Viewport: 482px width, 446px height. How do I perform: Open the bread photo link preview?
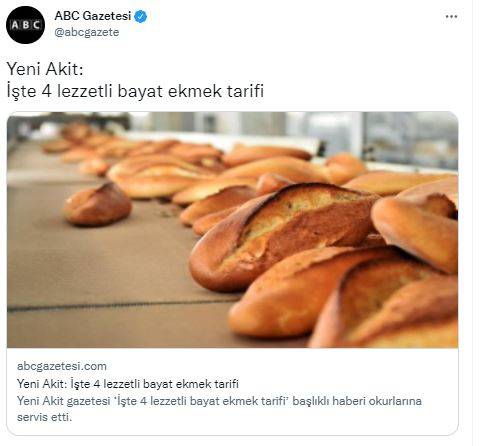click(232, 230)
